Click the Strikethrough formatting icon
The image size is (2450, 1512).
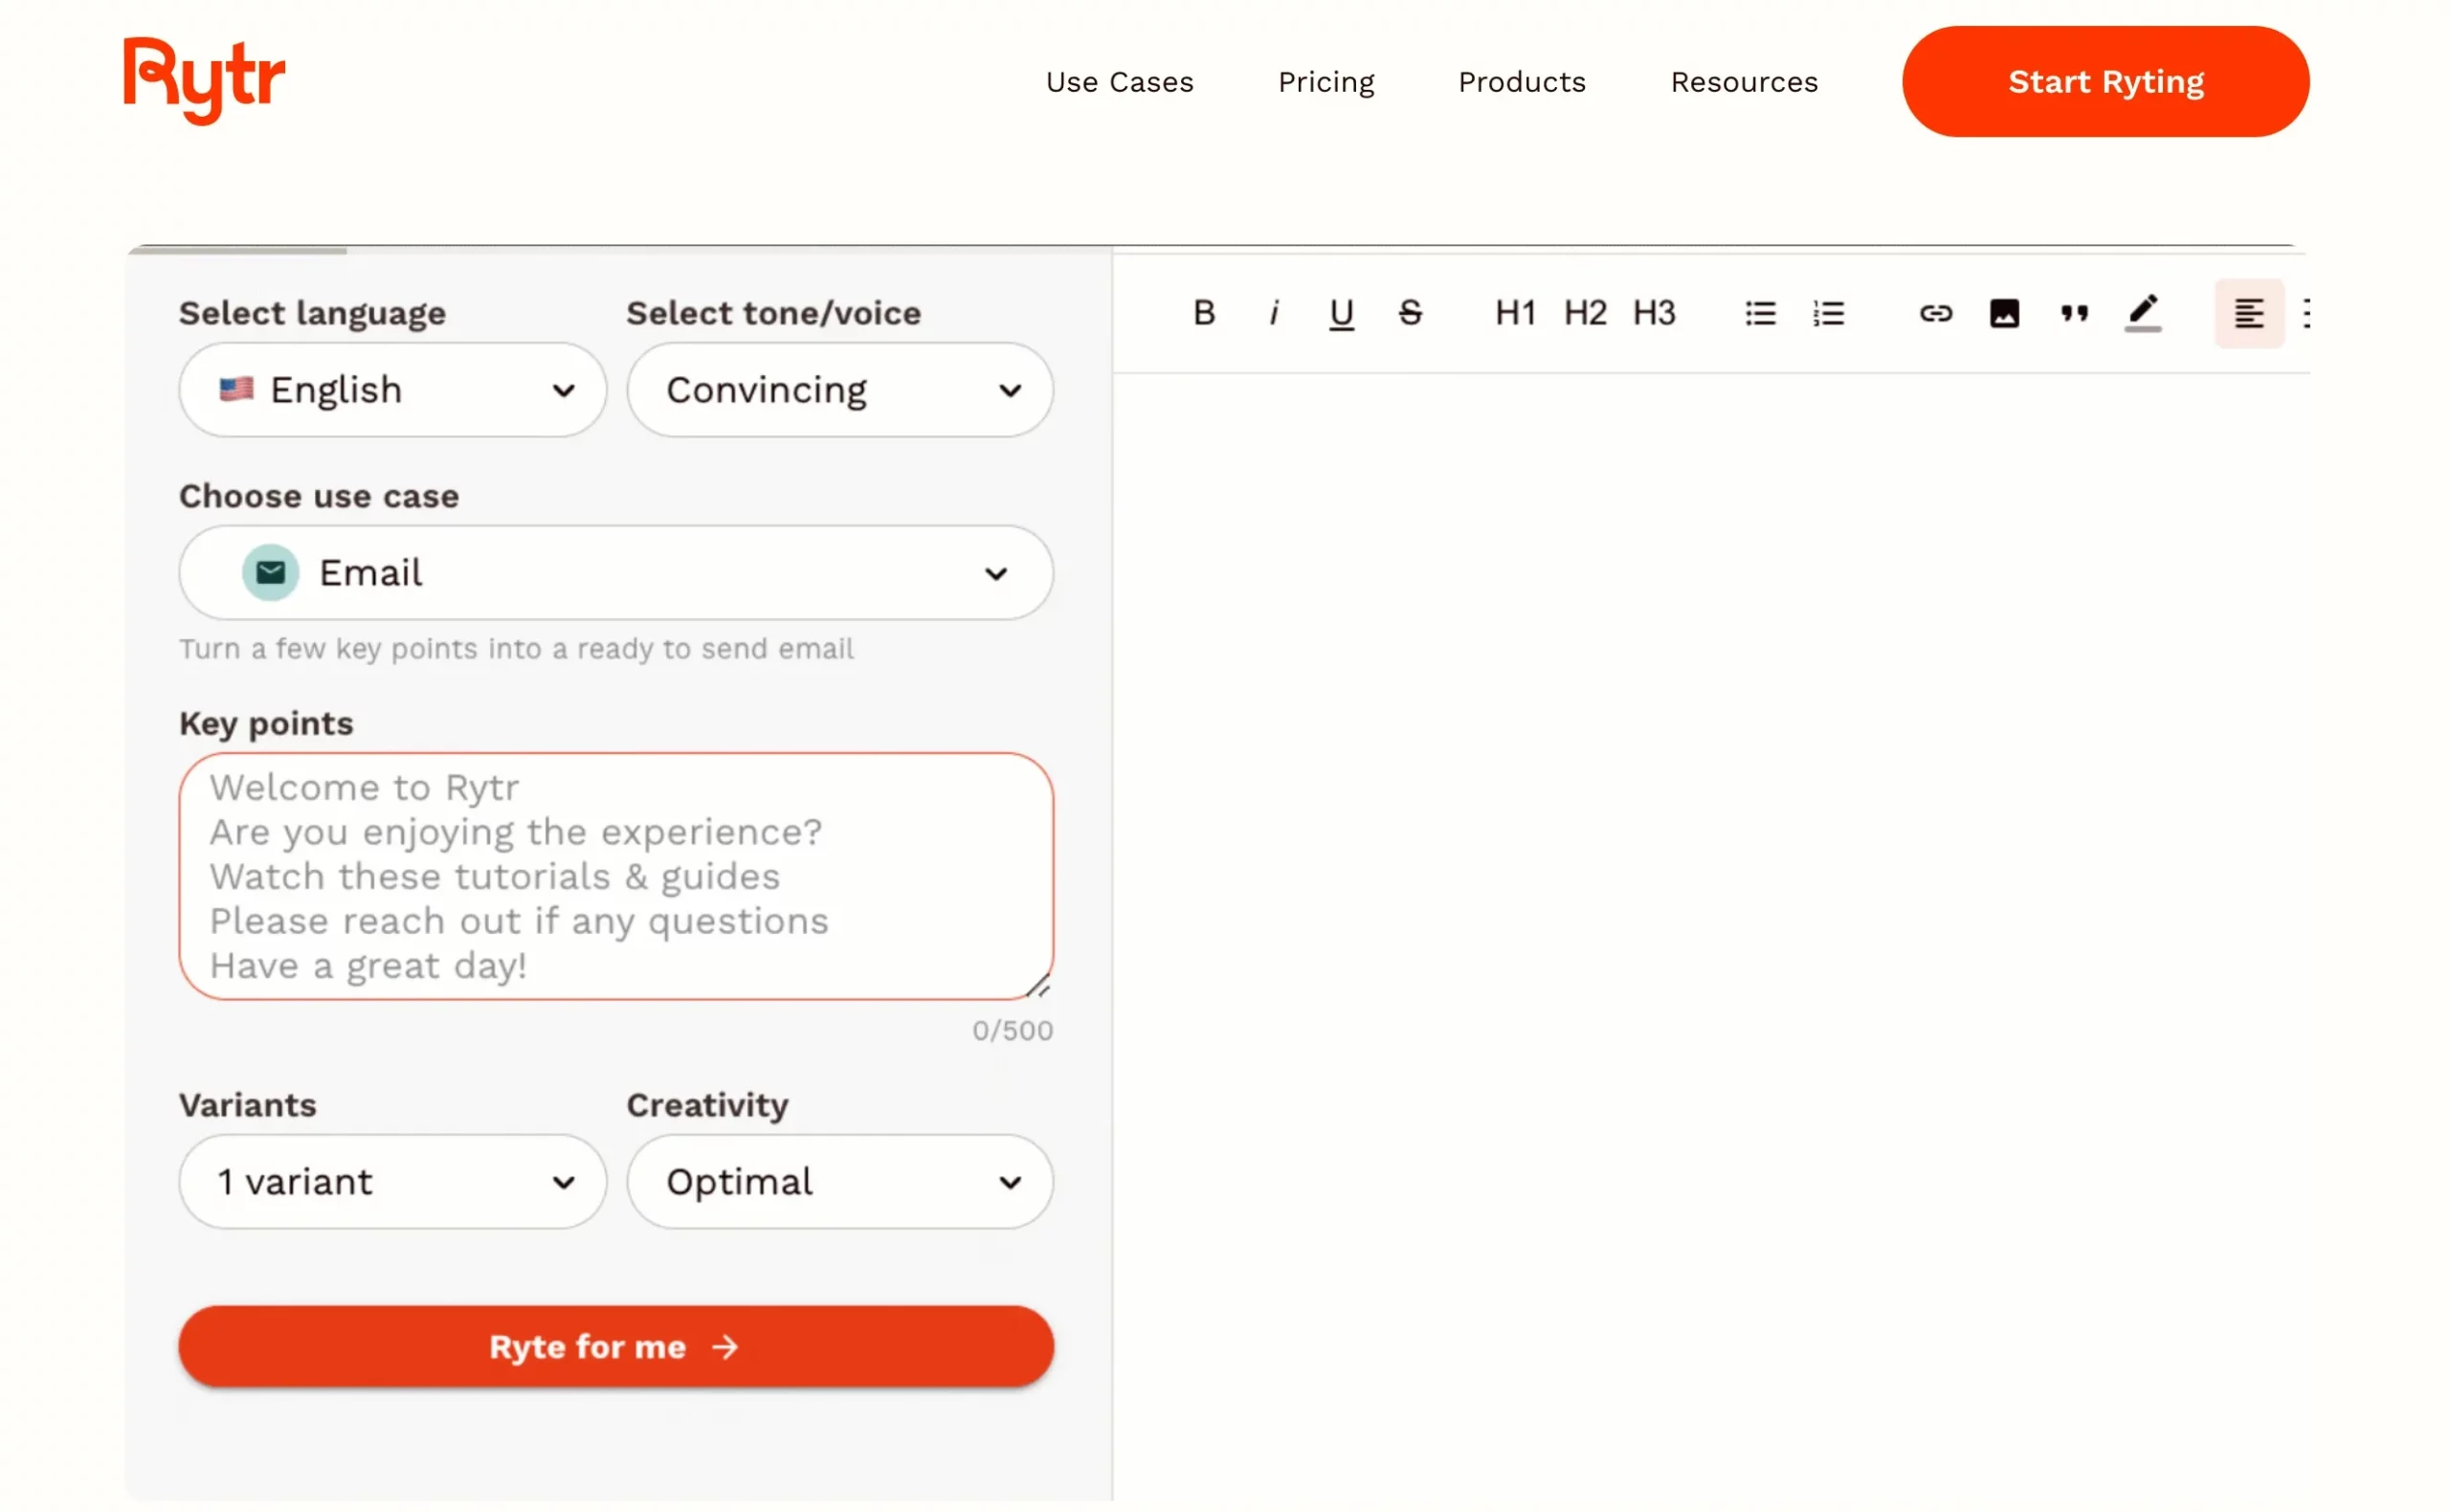click(1409, 312)
